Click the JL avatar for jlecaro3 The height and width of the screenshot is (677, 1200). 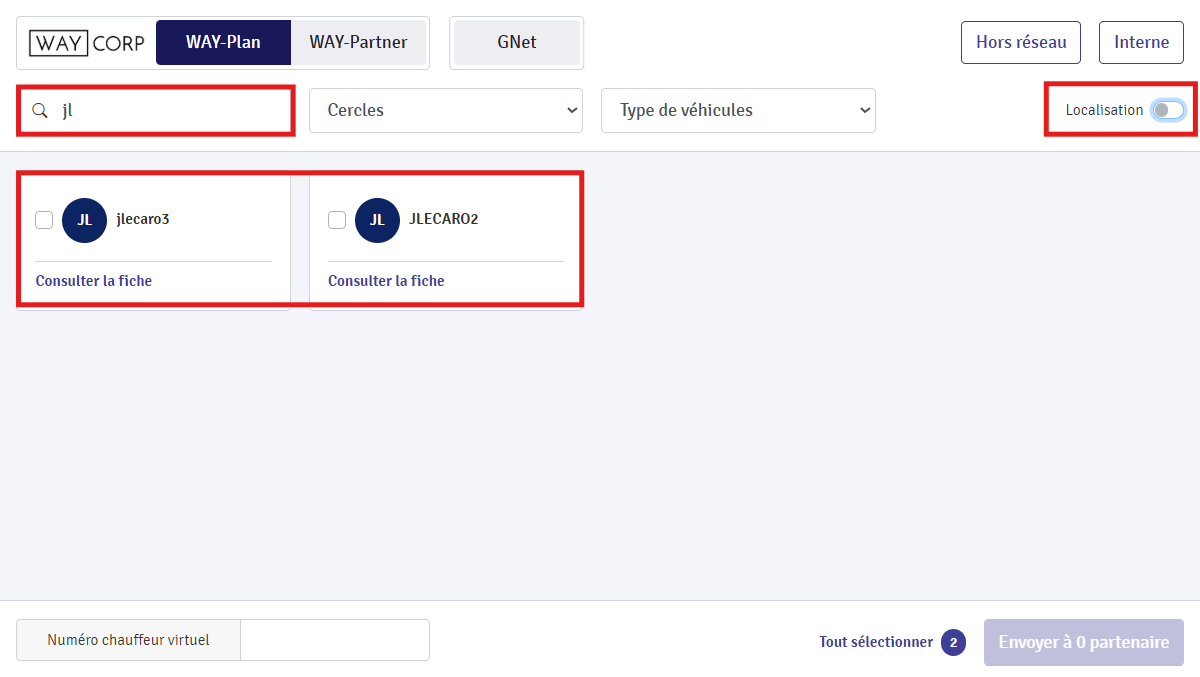pos(84,220)
